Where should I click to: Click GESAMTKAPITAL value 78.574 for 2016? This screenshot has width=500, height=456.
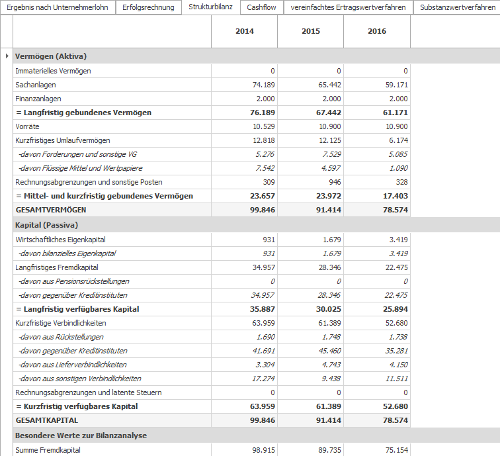(395, 421)
